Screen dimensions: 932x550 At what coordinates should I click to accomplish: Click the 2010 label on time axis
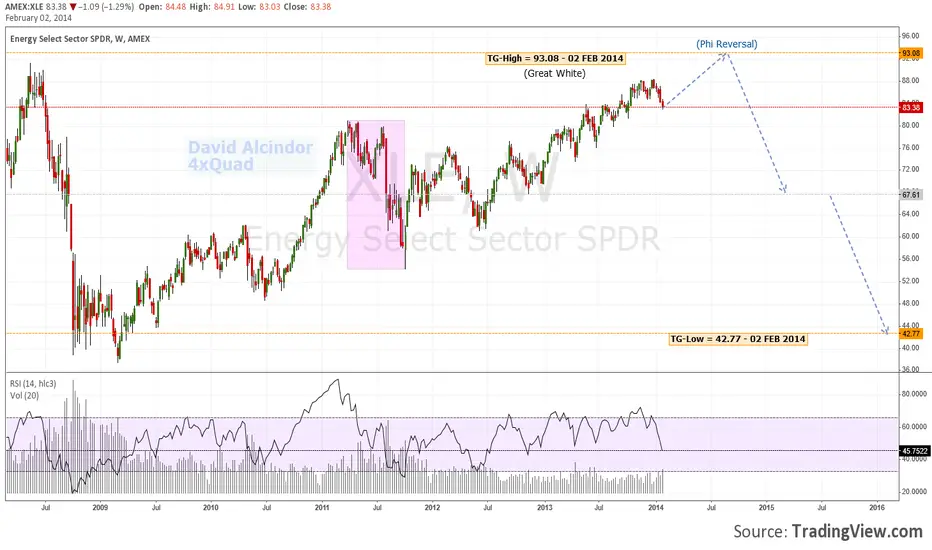[x=210, y=507]
